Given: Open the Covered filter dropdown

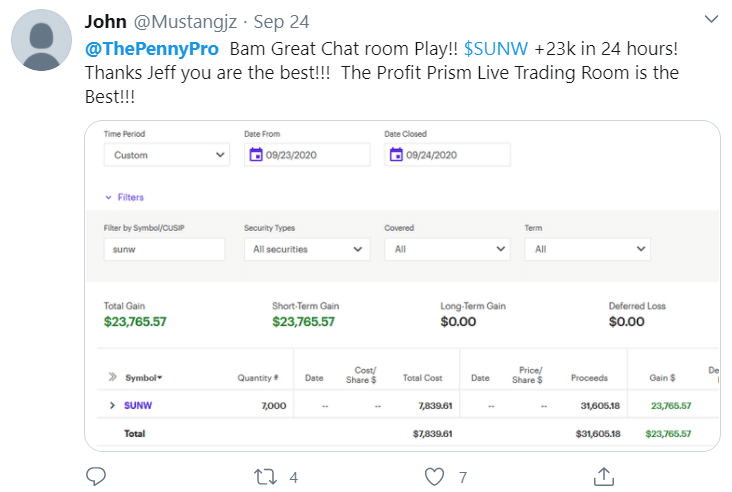Looking at the screenshot, I should coord(447,249).
